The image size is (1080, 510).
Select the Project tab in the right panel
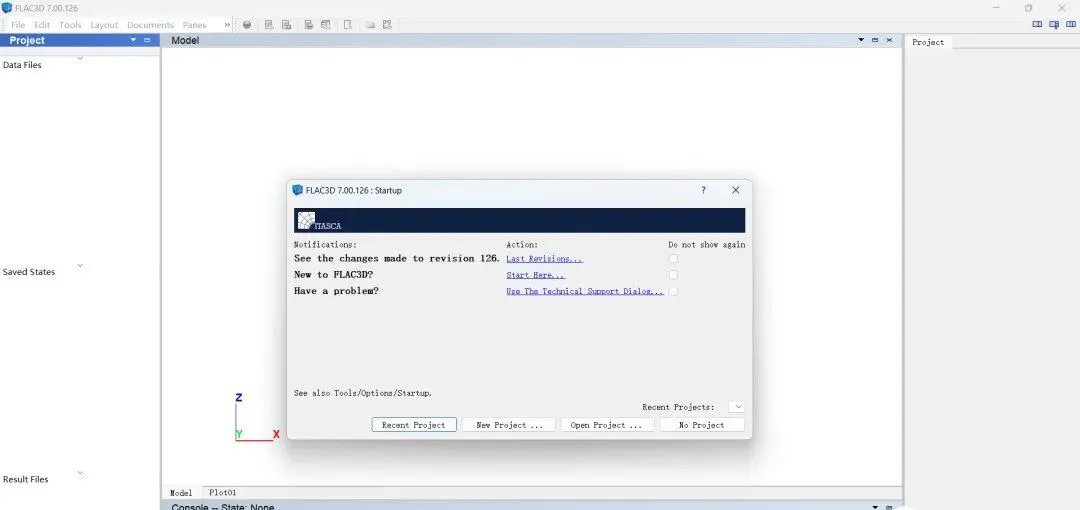click(x=928, y=42)
